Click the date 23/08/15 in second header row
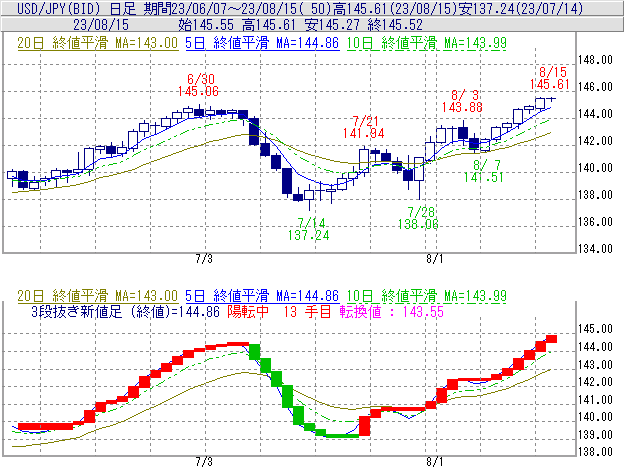Screen dimensions: 624x475 click(101, 25)
